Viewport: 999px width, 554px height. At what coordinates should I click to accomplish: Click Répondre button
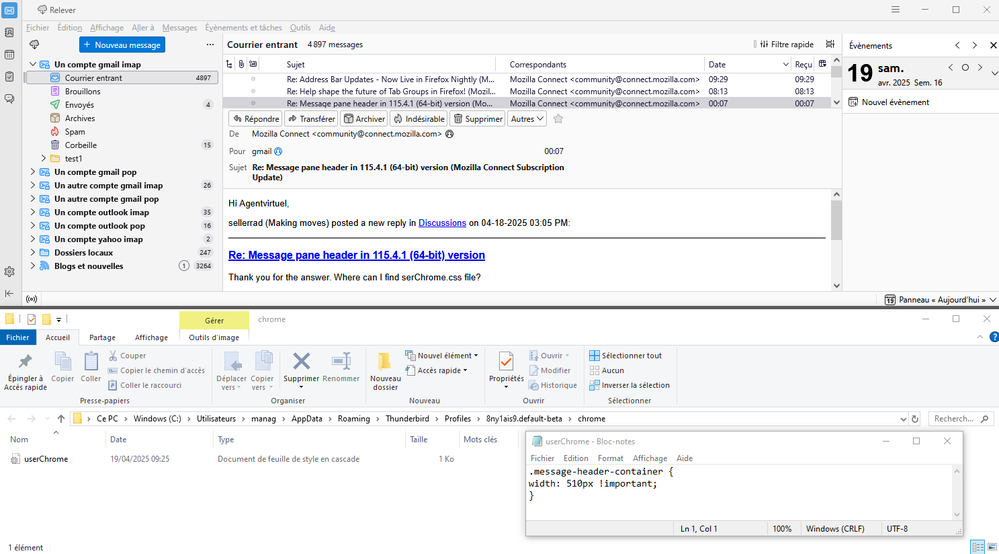pos(255,118)
